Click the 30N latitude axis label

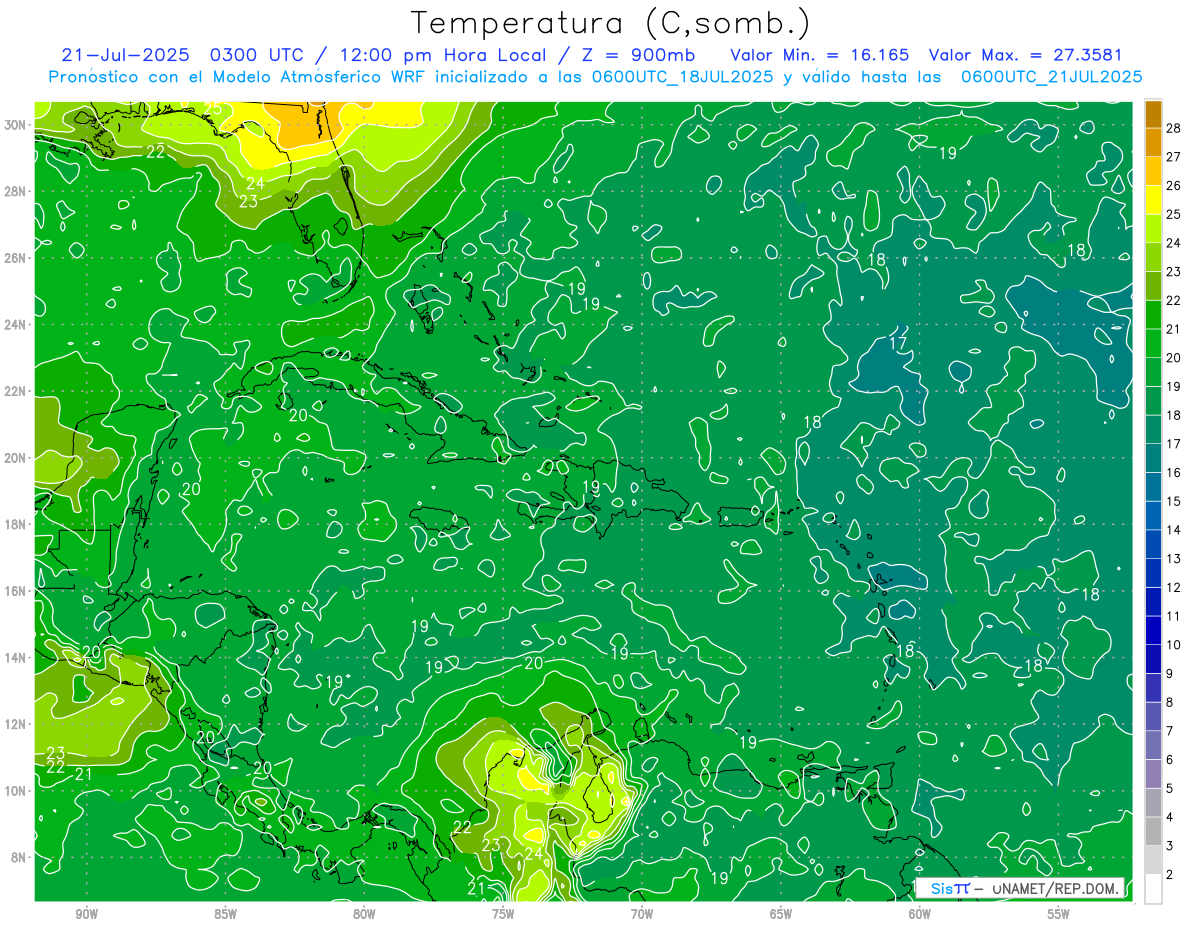tap(17, 125)
